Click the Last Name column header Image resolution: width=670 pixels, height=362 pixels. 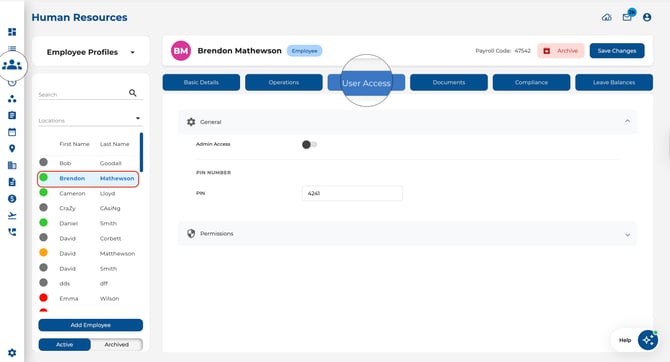click(115, 144)
